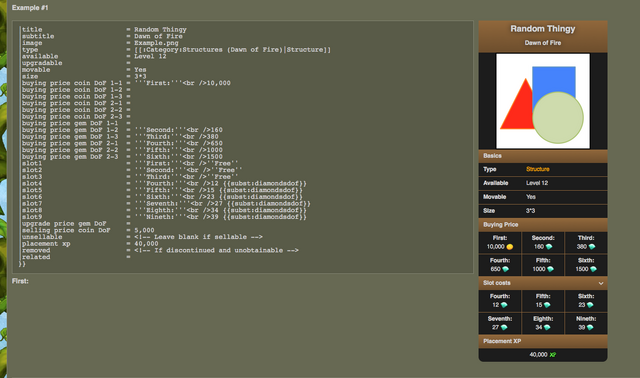Click the gem icon beside Seventh slot cost 27
The height and width of the screenshot is (378, 640).
click(x=504, y=327)
